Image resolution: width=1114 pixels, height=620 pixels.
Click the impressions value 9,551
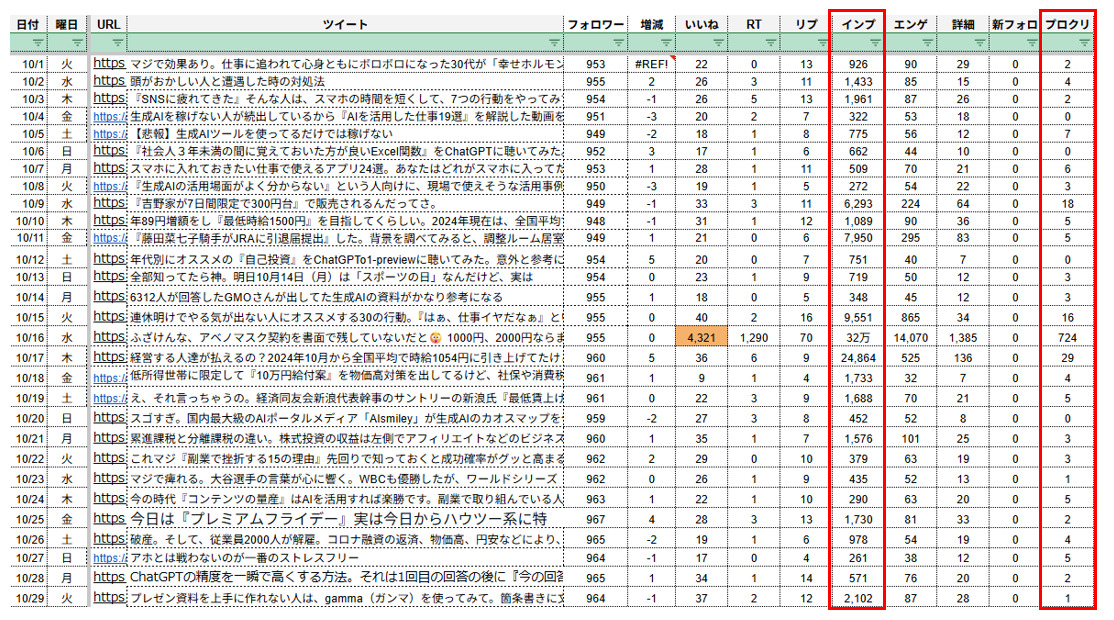coord(858,317)
